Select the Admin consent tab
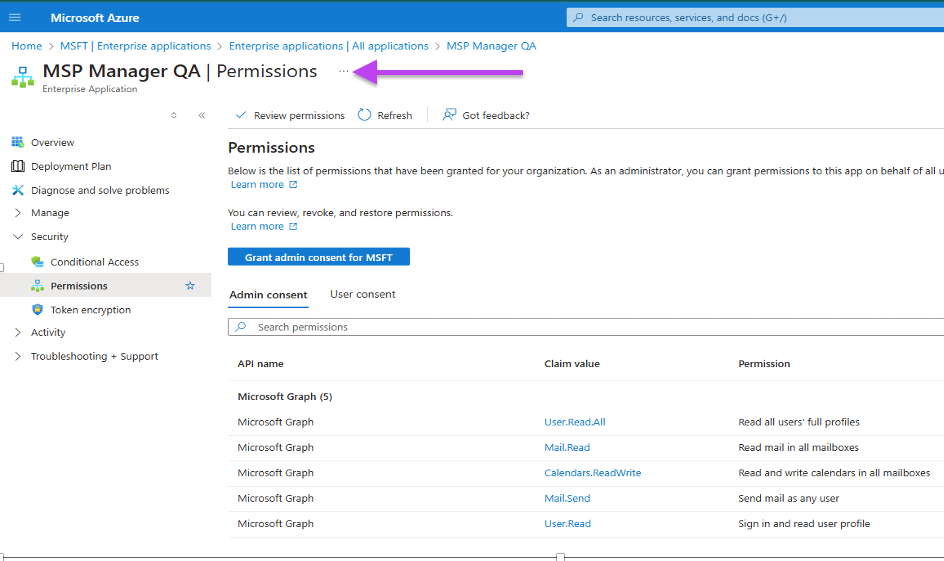 click(x=268, y=295)
